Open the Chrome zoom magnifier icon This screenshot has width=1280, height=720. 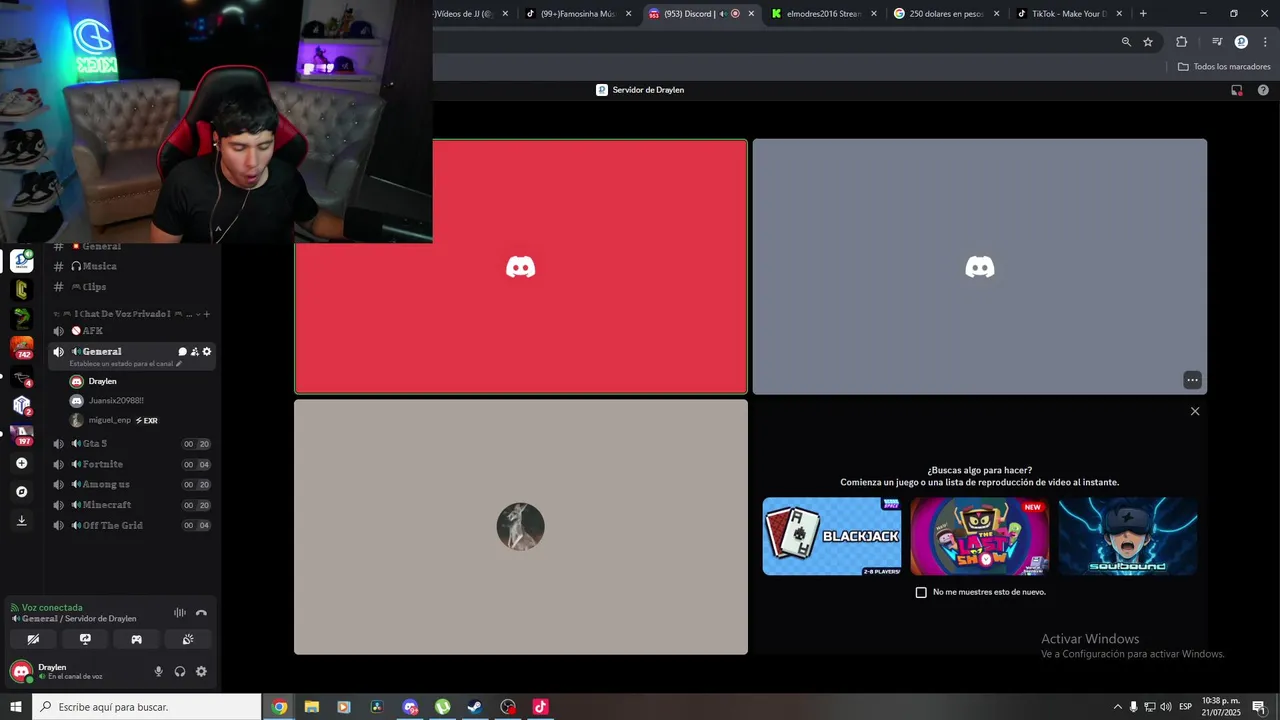pyautogui.click(x=1126, y=42)
